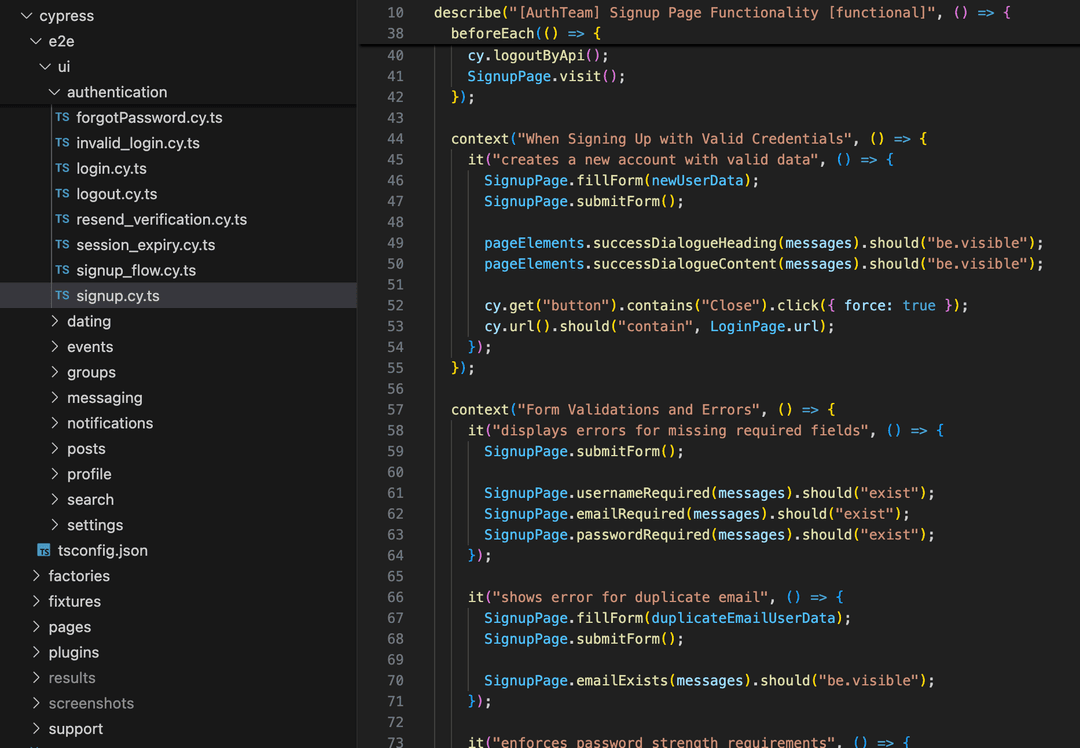Click the TS icon of selected signup.cy.ts

pos(62,295)
